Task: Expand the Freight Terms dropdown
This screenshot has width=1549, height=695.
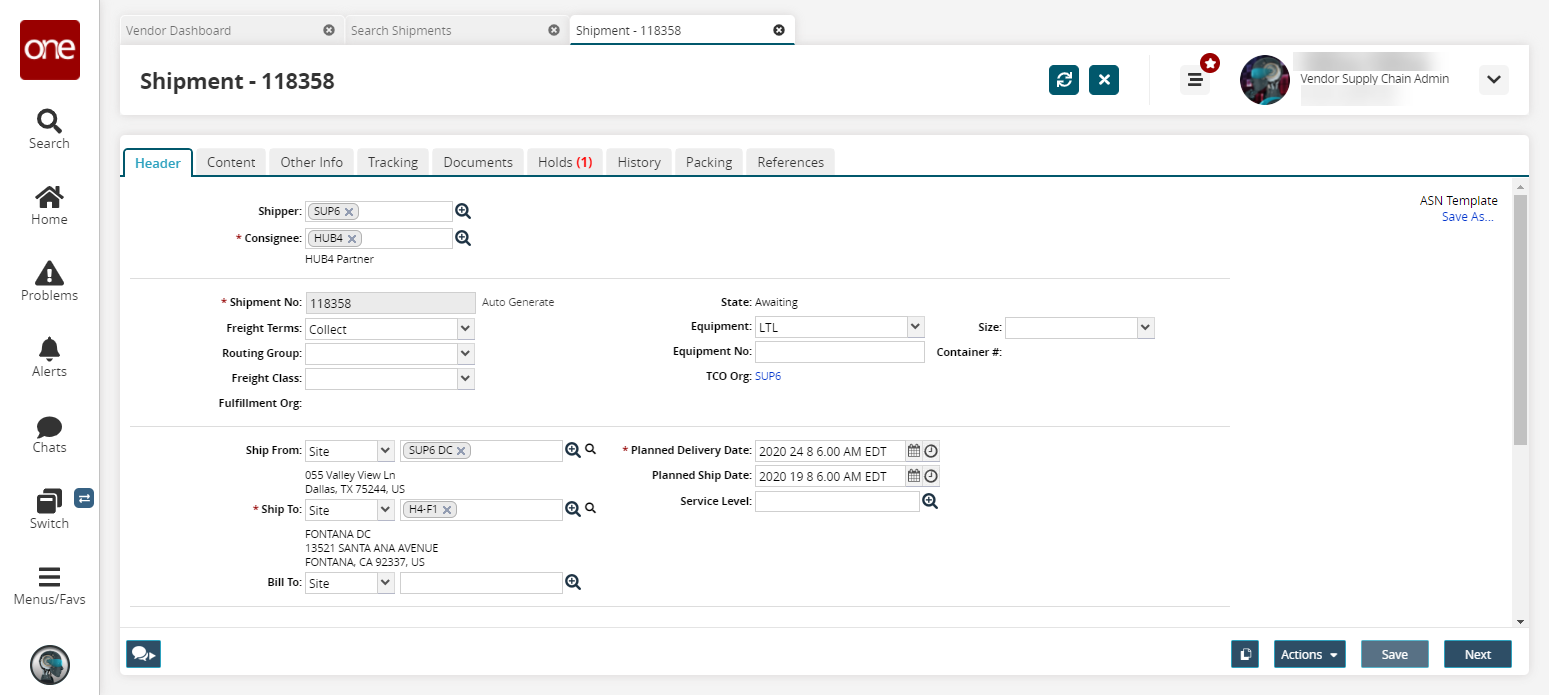Action: (x=465, y=329)
